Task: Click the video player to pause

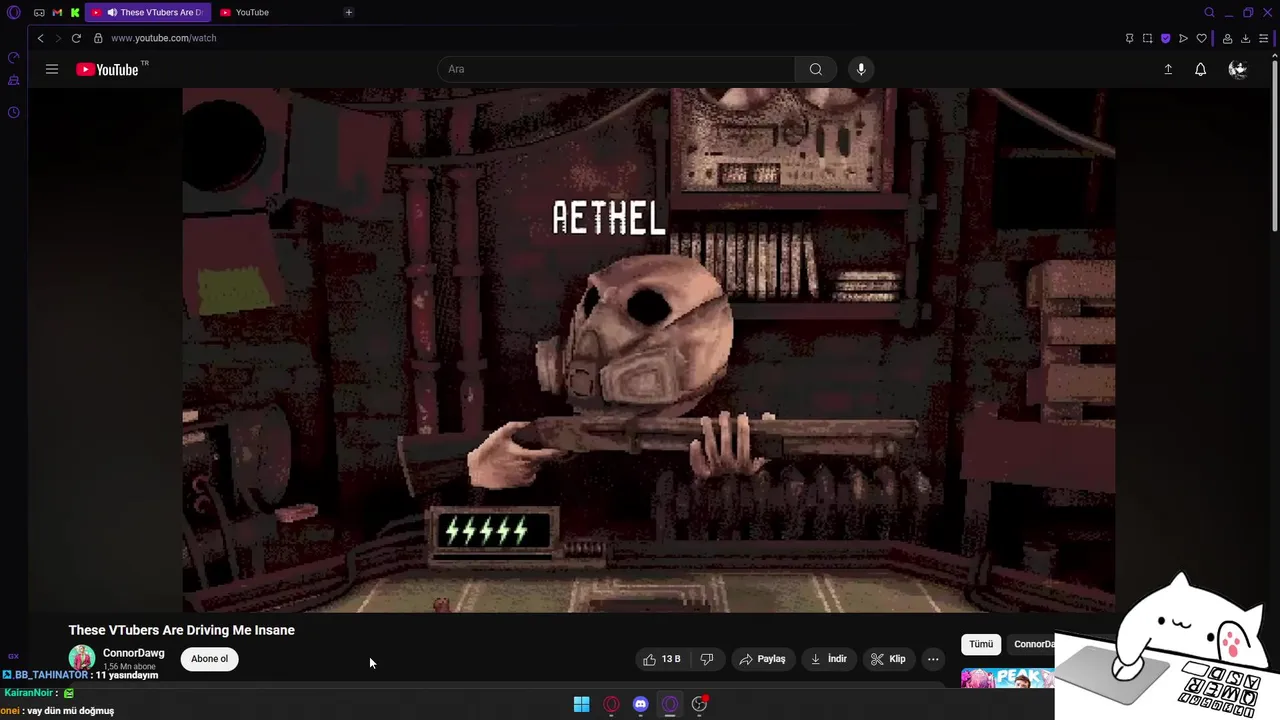Action: click(x=648, y=350)
